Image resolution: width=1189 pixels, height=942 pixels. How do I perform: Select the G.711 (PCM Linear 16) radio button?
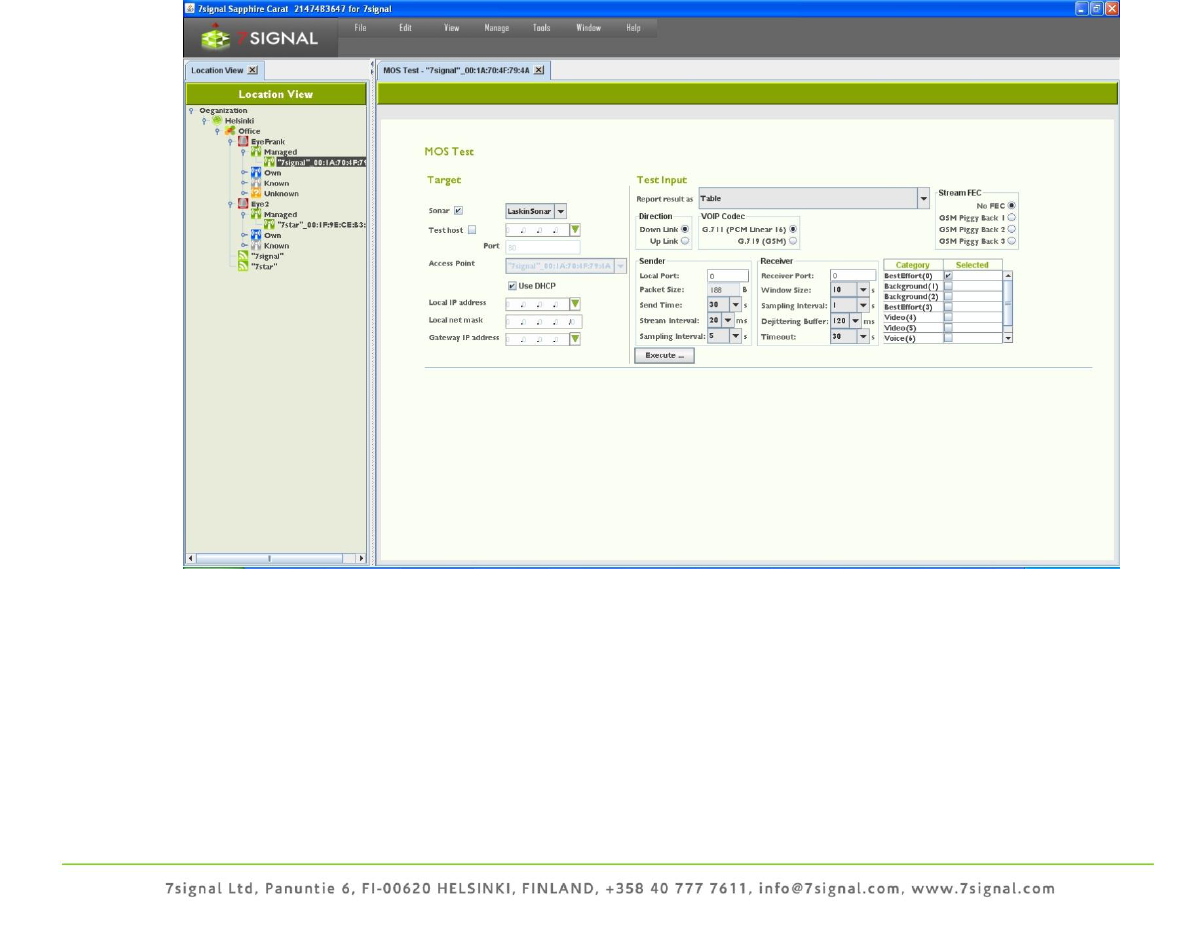(x=793, y=229)
